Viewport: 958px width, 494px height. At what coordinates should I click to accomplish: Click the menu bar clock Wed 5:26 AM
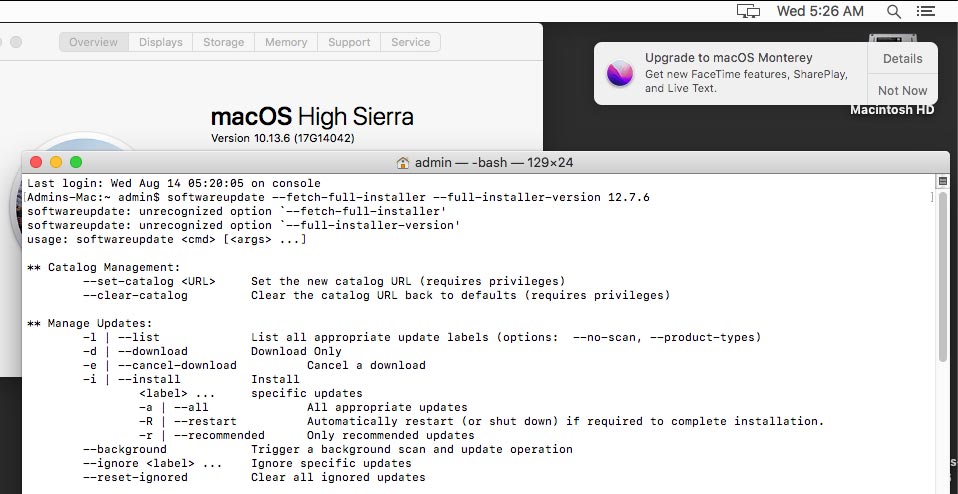point(820,11)
